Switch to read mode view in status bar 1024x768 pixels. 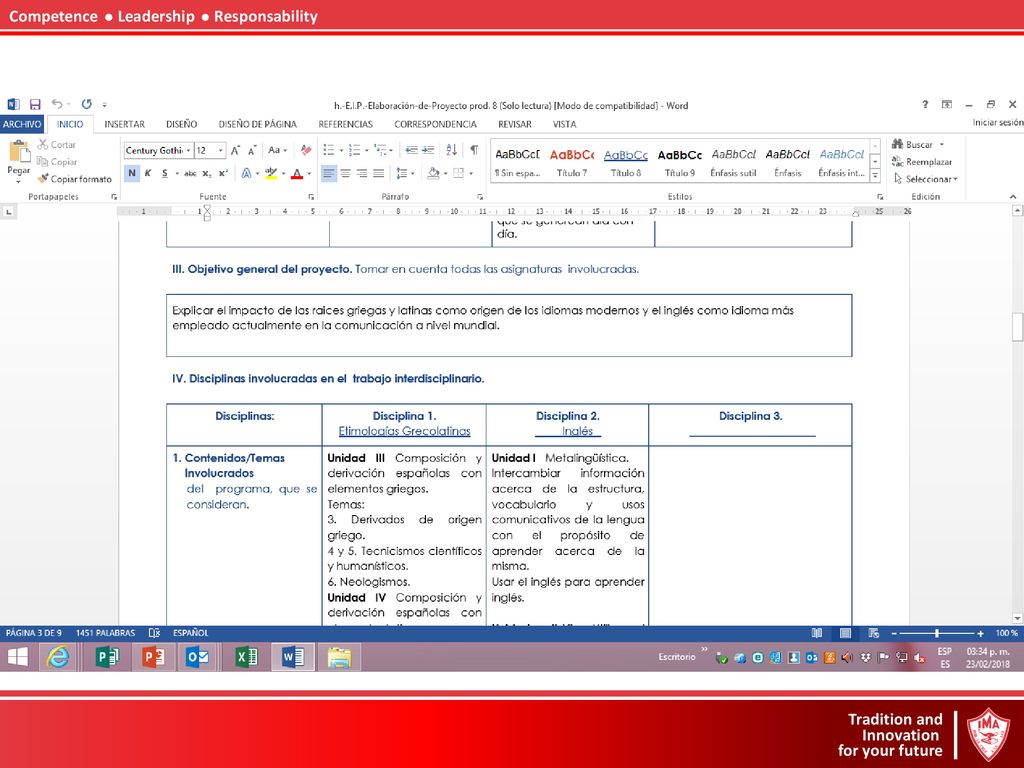(816, 633)
